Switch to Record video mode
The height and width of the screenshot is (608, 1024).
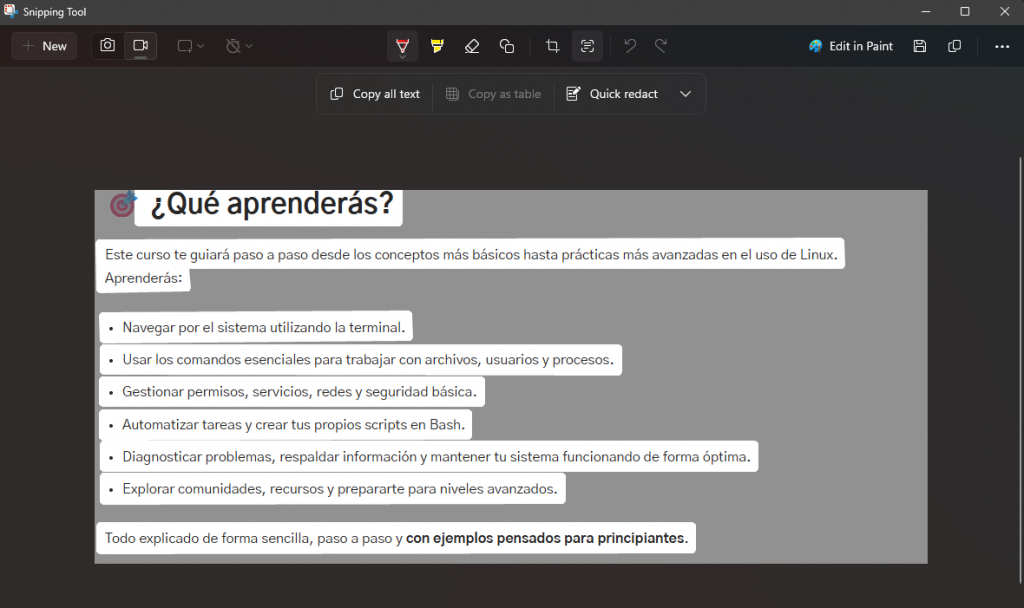click(141, 46)
